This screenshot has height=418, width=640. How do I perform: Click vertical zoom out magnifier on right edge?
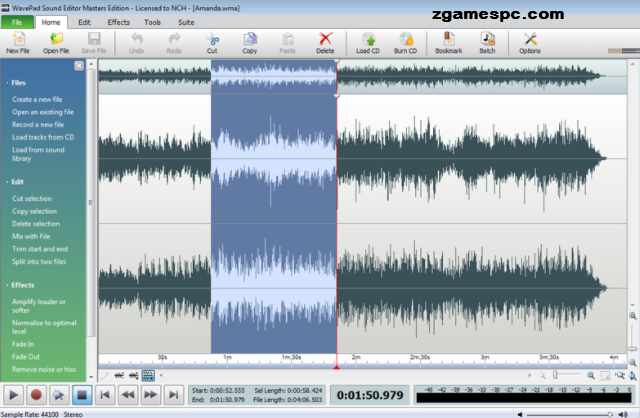coord(633,362)
